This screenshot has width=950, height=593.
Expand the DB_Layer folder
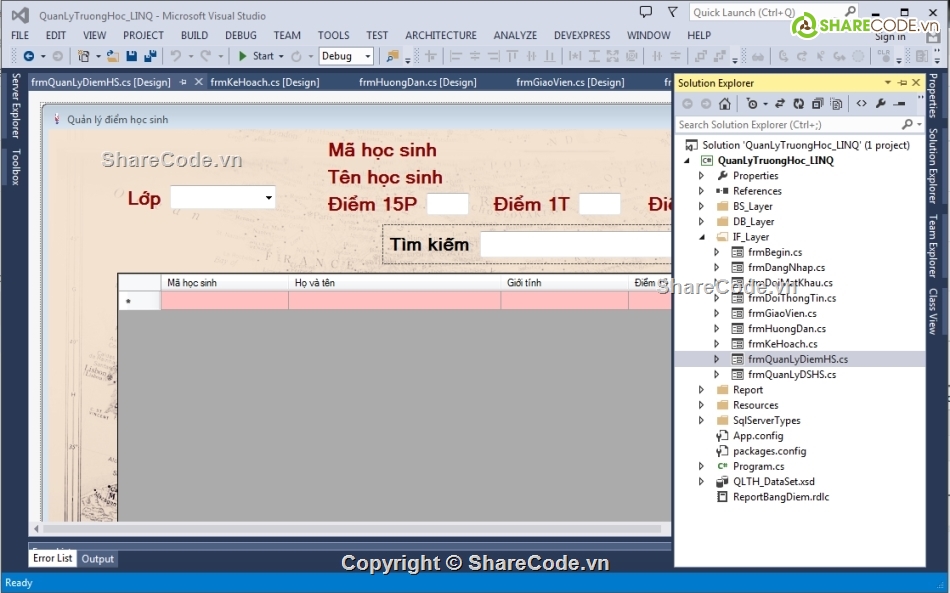coord(702,221)
